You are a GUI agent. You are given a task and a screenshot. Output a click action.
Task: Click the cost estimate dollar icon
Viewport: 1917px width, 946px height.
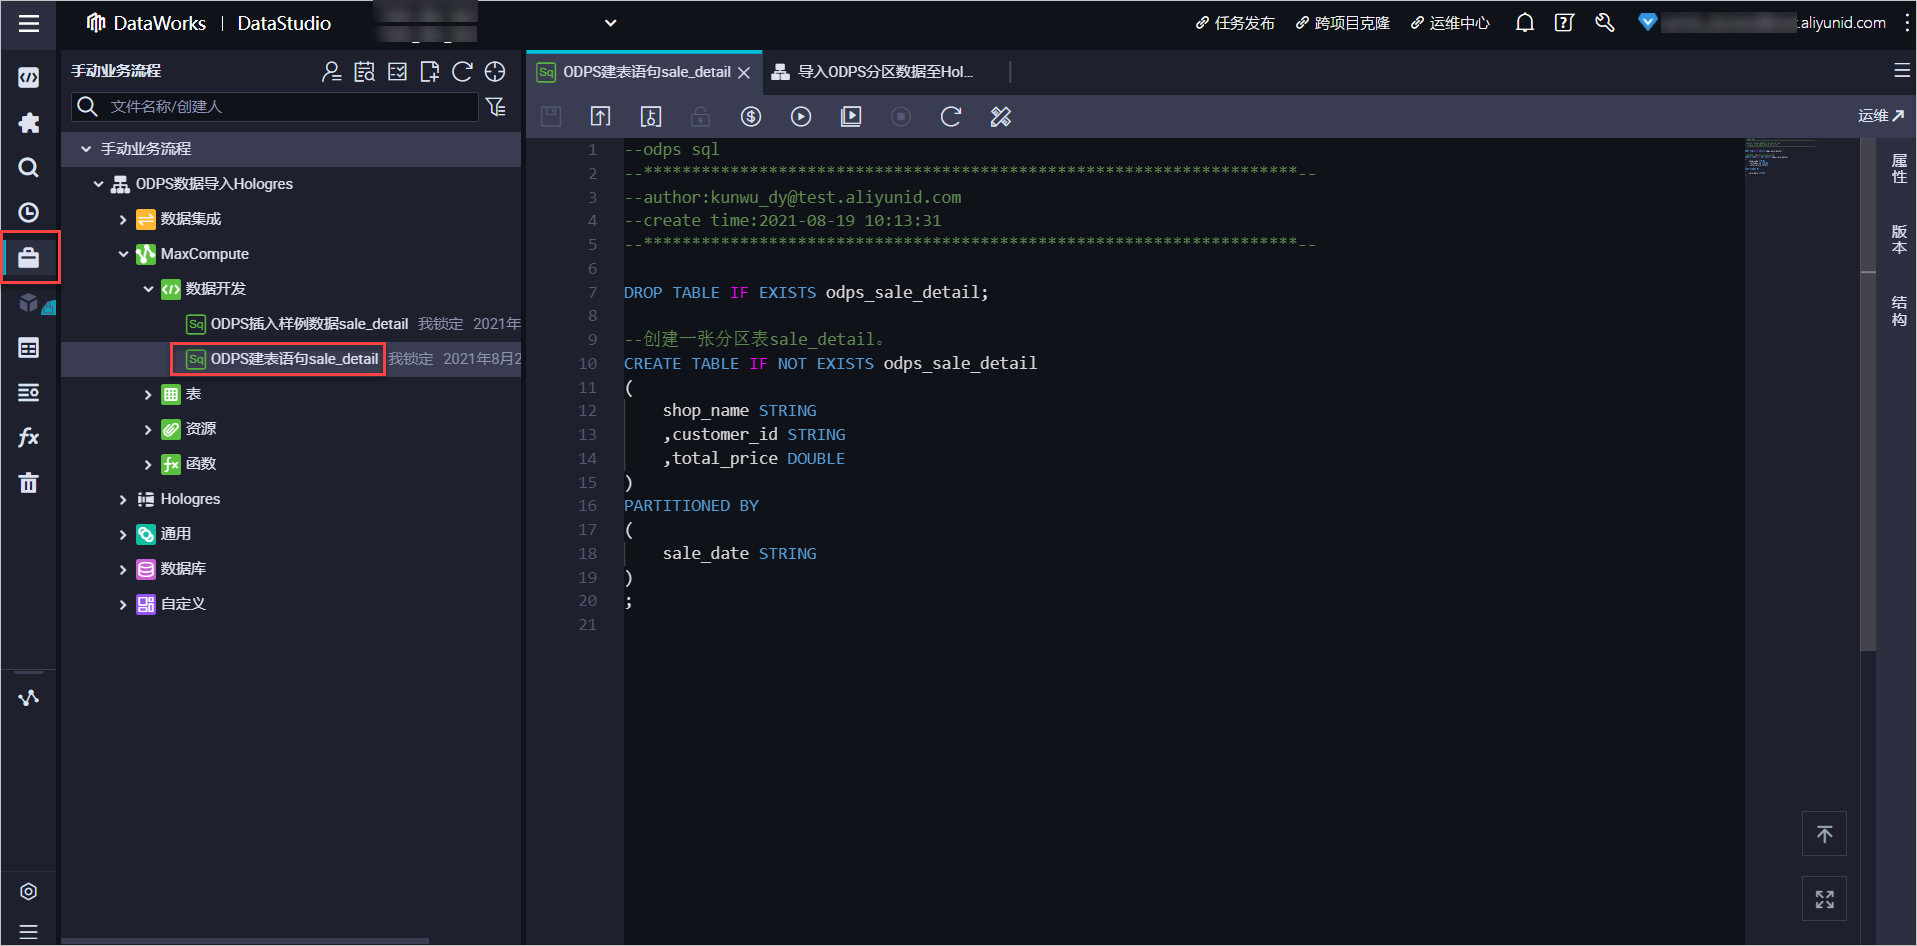point(751,117)
